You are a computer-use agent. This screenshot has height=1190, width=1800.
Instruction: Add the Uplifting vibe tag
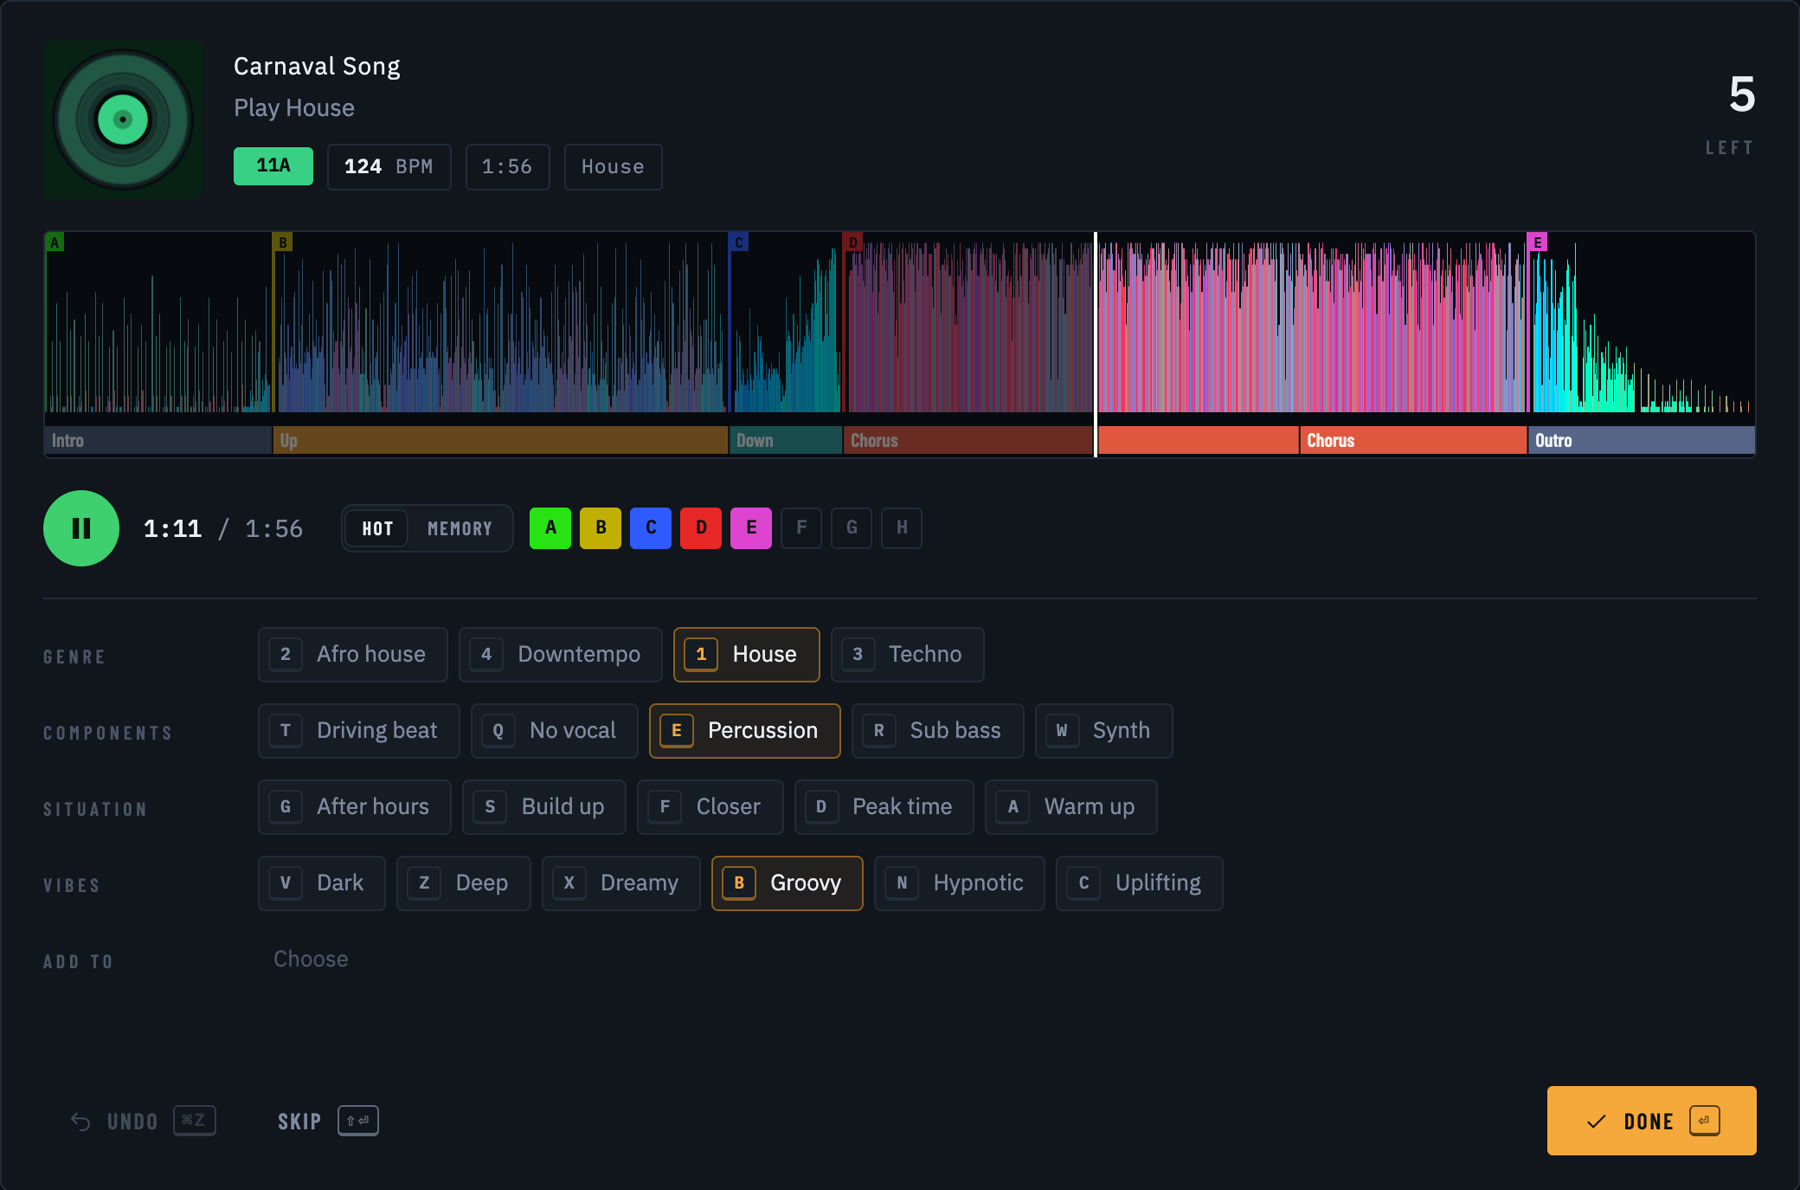[x=1139, y=883]
